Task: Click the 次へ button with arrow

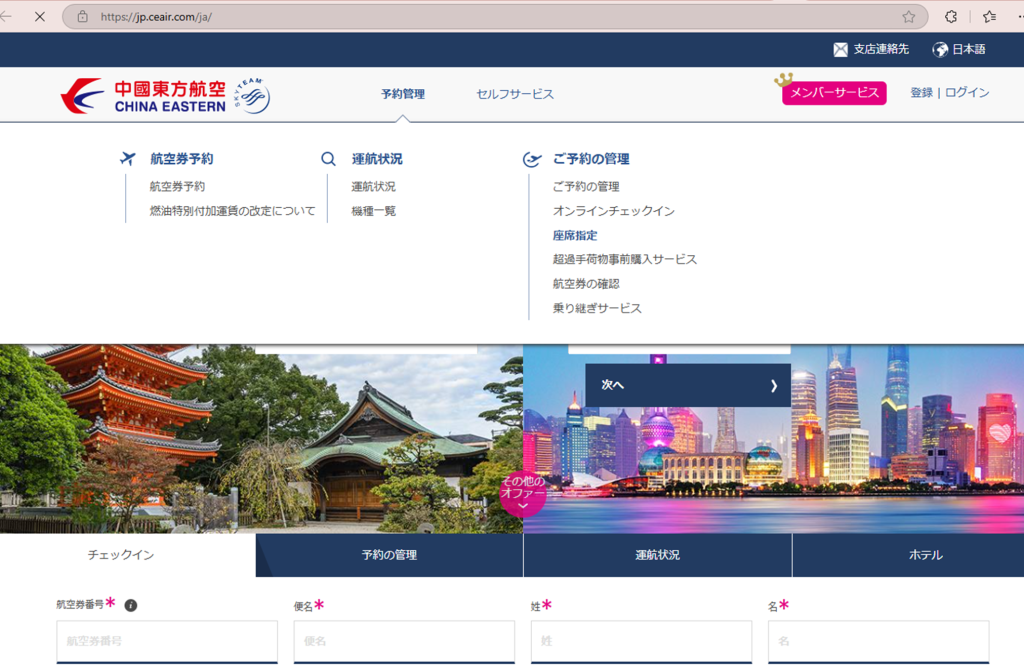Action: point(687,385)
